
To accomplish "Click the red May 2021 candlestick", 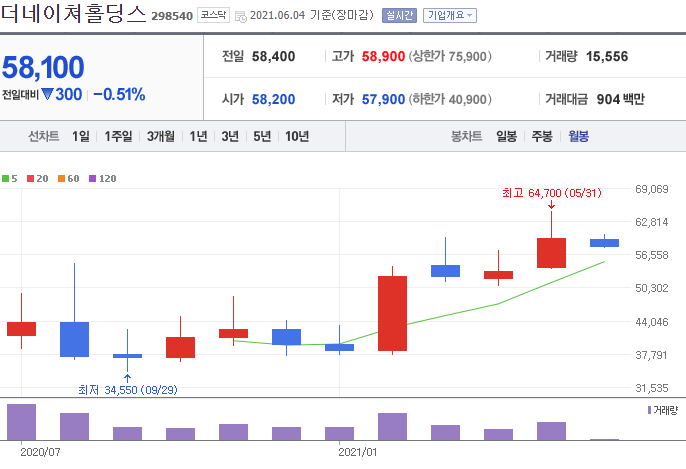I will click(x=551, y=253).
